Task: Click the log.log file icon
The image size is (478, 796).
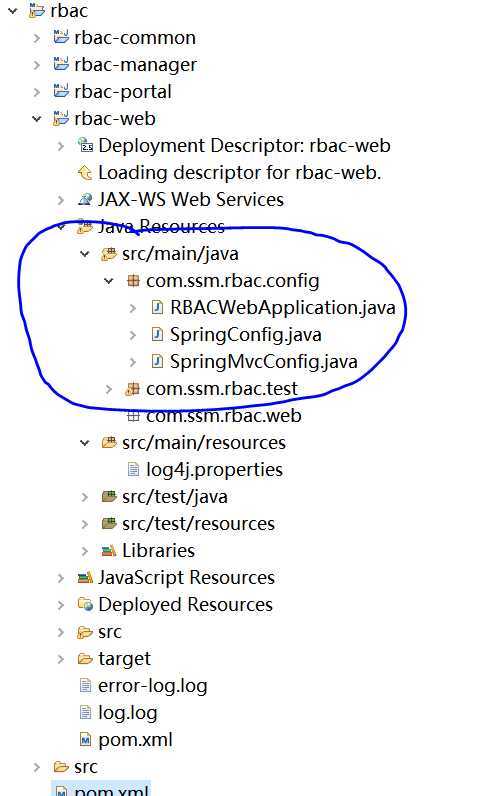Action: pos(85,712)
